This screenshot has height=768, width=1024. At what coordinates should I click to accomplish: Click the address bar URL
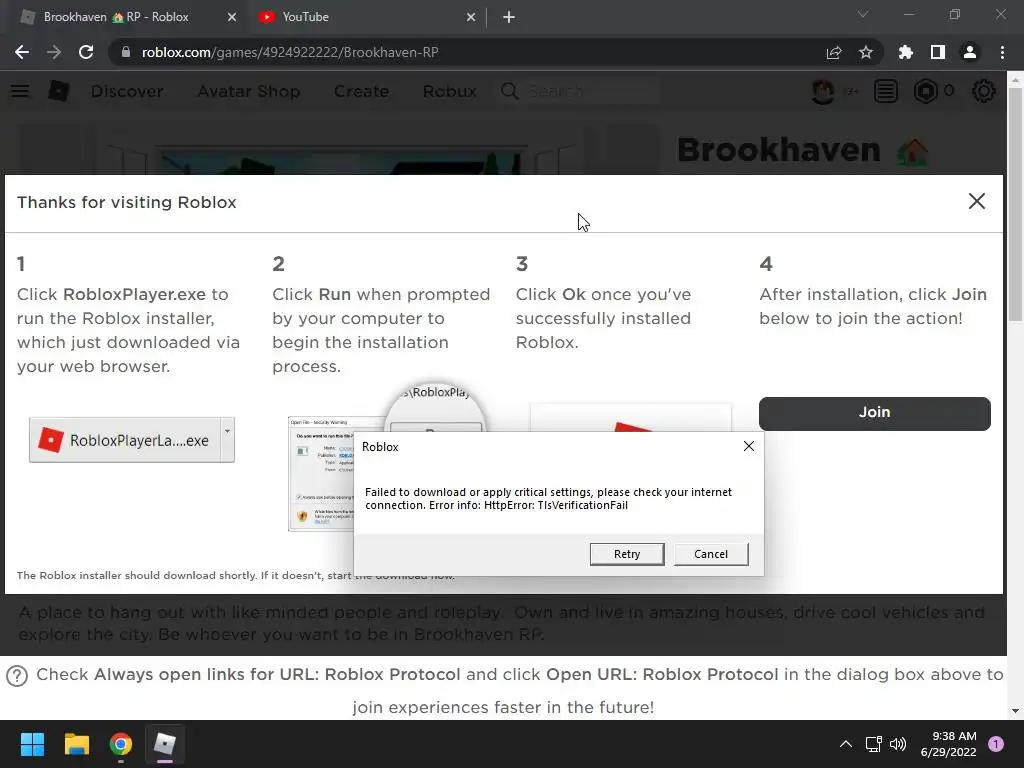290,52
